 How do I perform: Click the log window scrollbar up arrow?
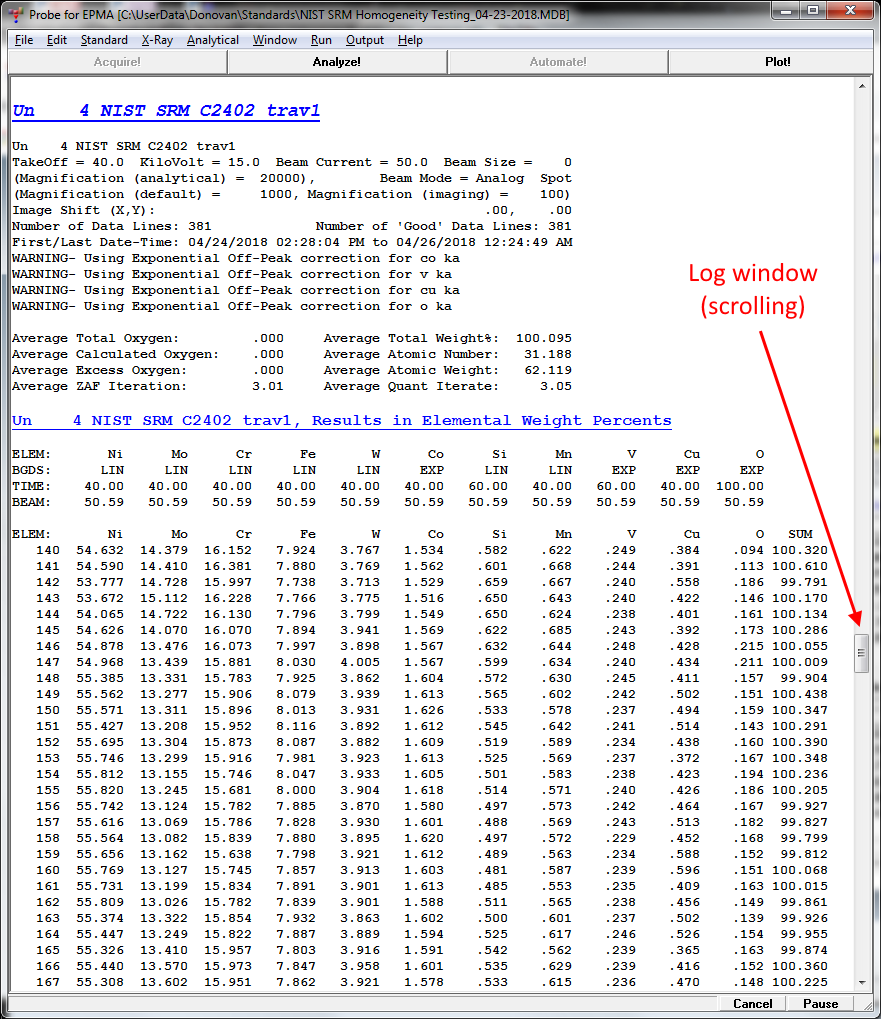pos(862,87)
